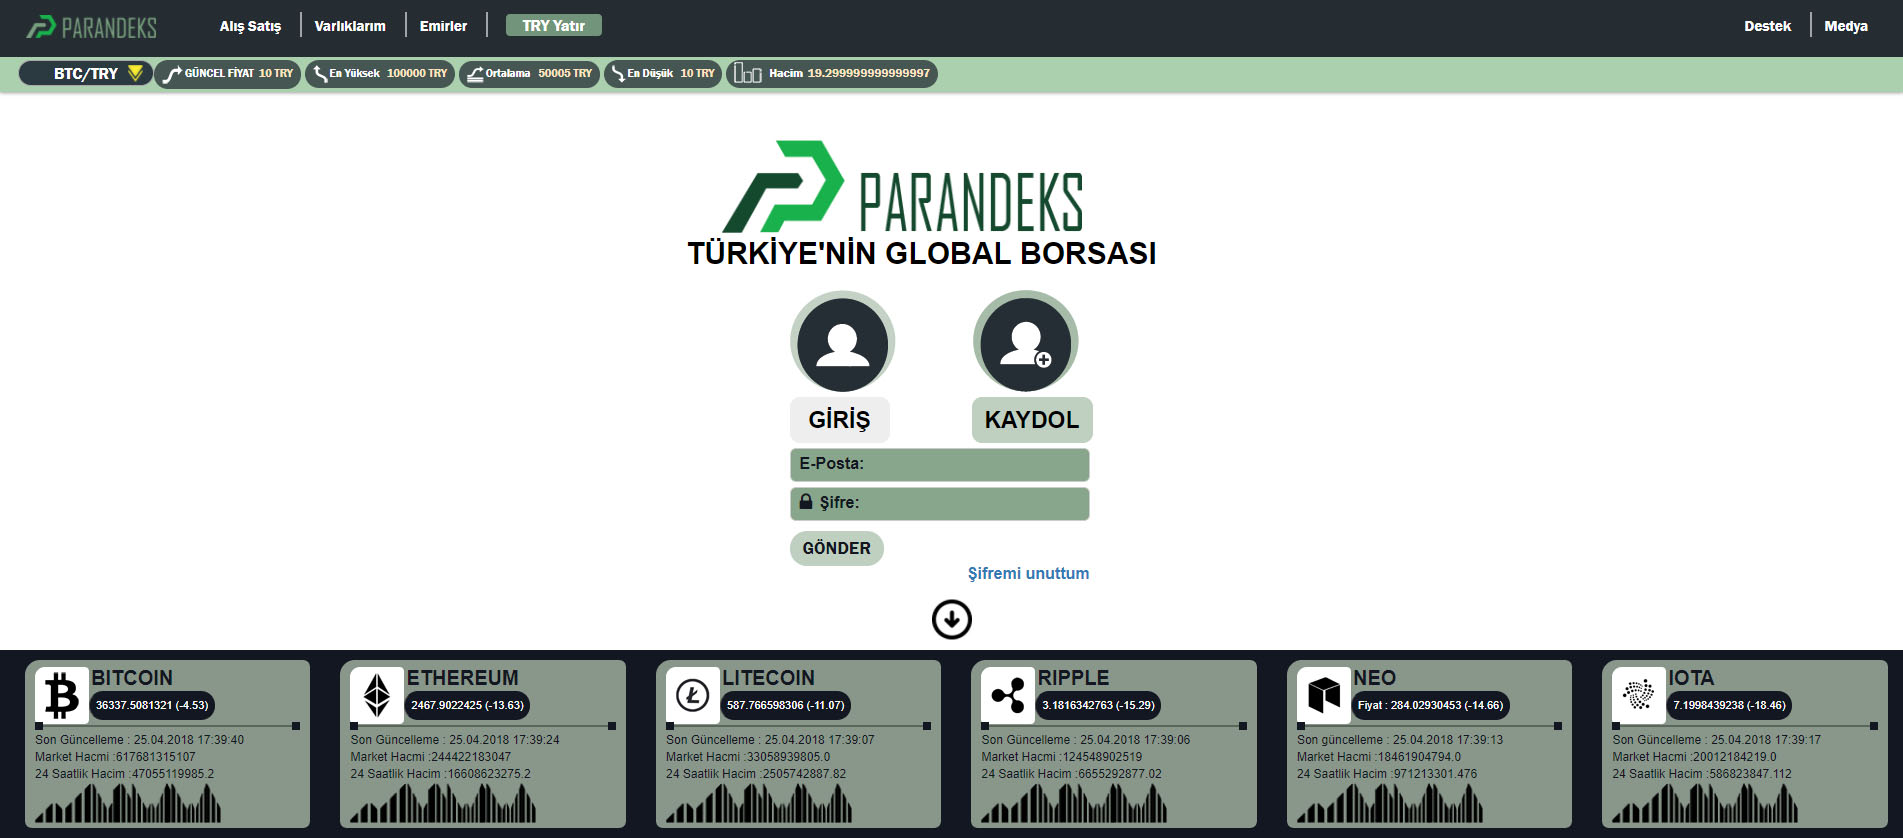Screen dimensions: 1903x838
Task: Select the KAYDOL tab
Action: 1032,420
